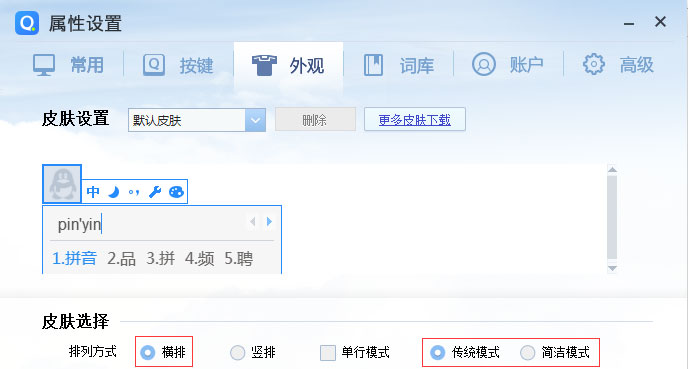The height and width of the screenshot is (369, 688).
Task: Click the punctuation mode icon
Action: (x=134, y=192)
